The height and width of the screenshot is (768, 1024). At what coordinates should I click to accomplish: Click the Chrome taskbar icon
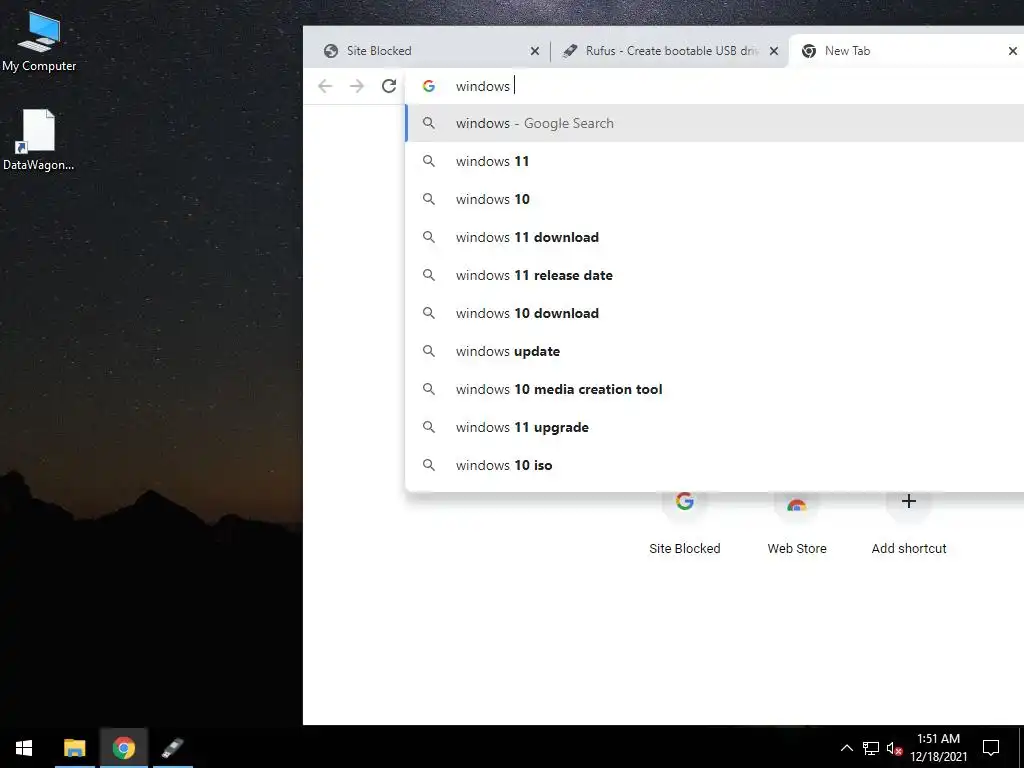tap(123, 748)
